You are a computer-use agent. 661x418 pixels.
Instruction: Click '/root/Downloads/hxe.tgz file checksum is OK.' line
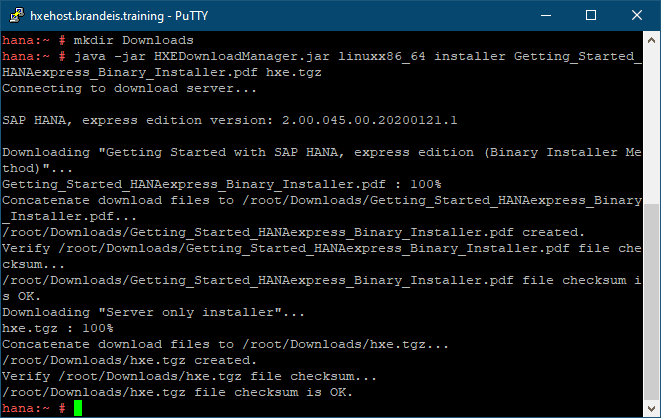coord(177,393)
